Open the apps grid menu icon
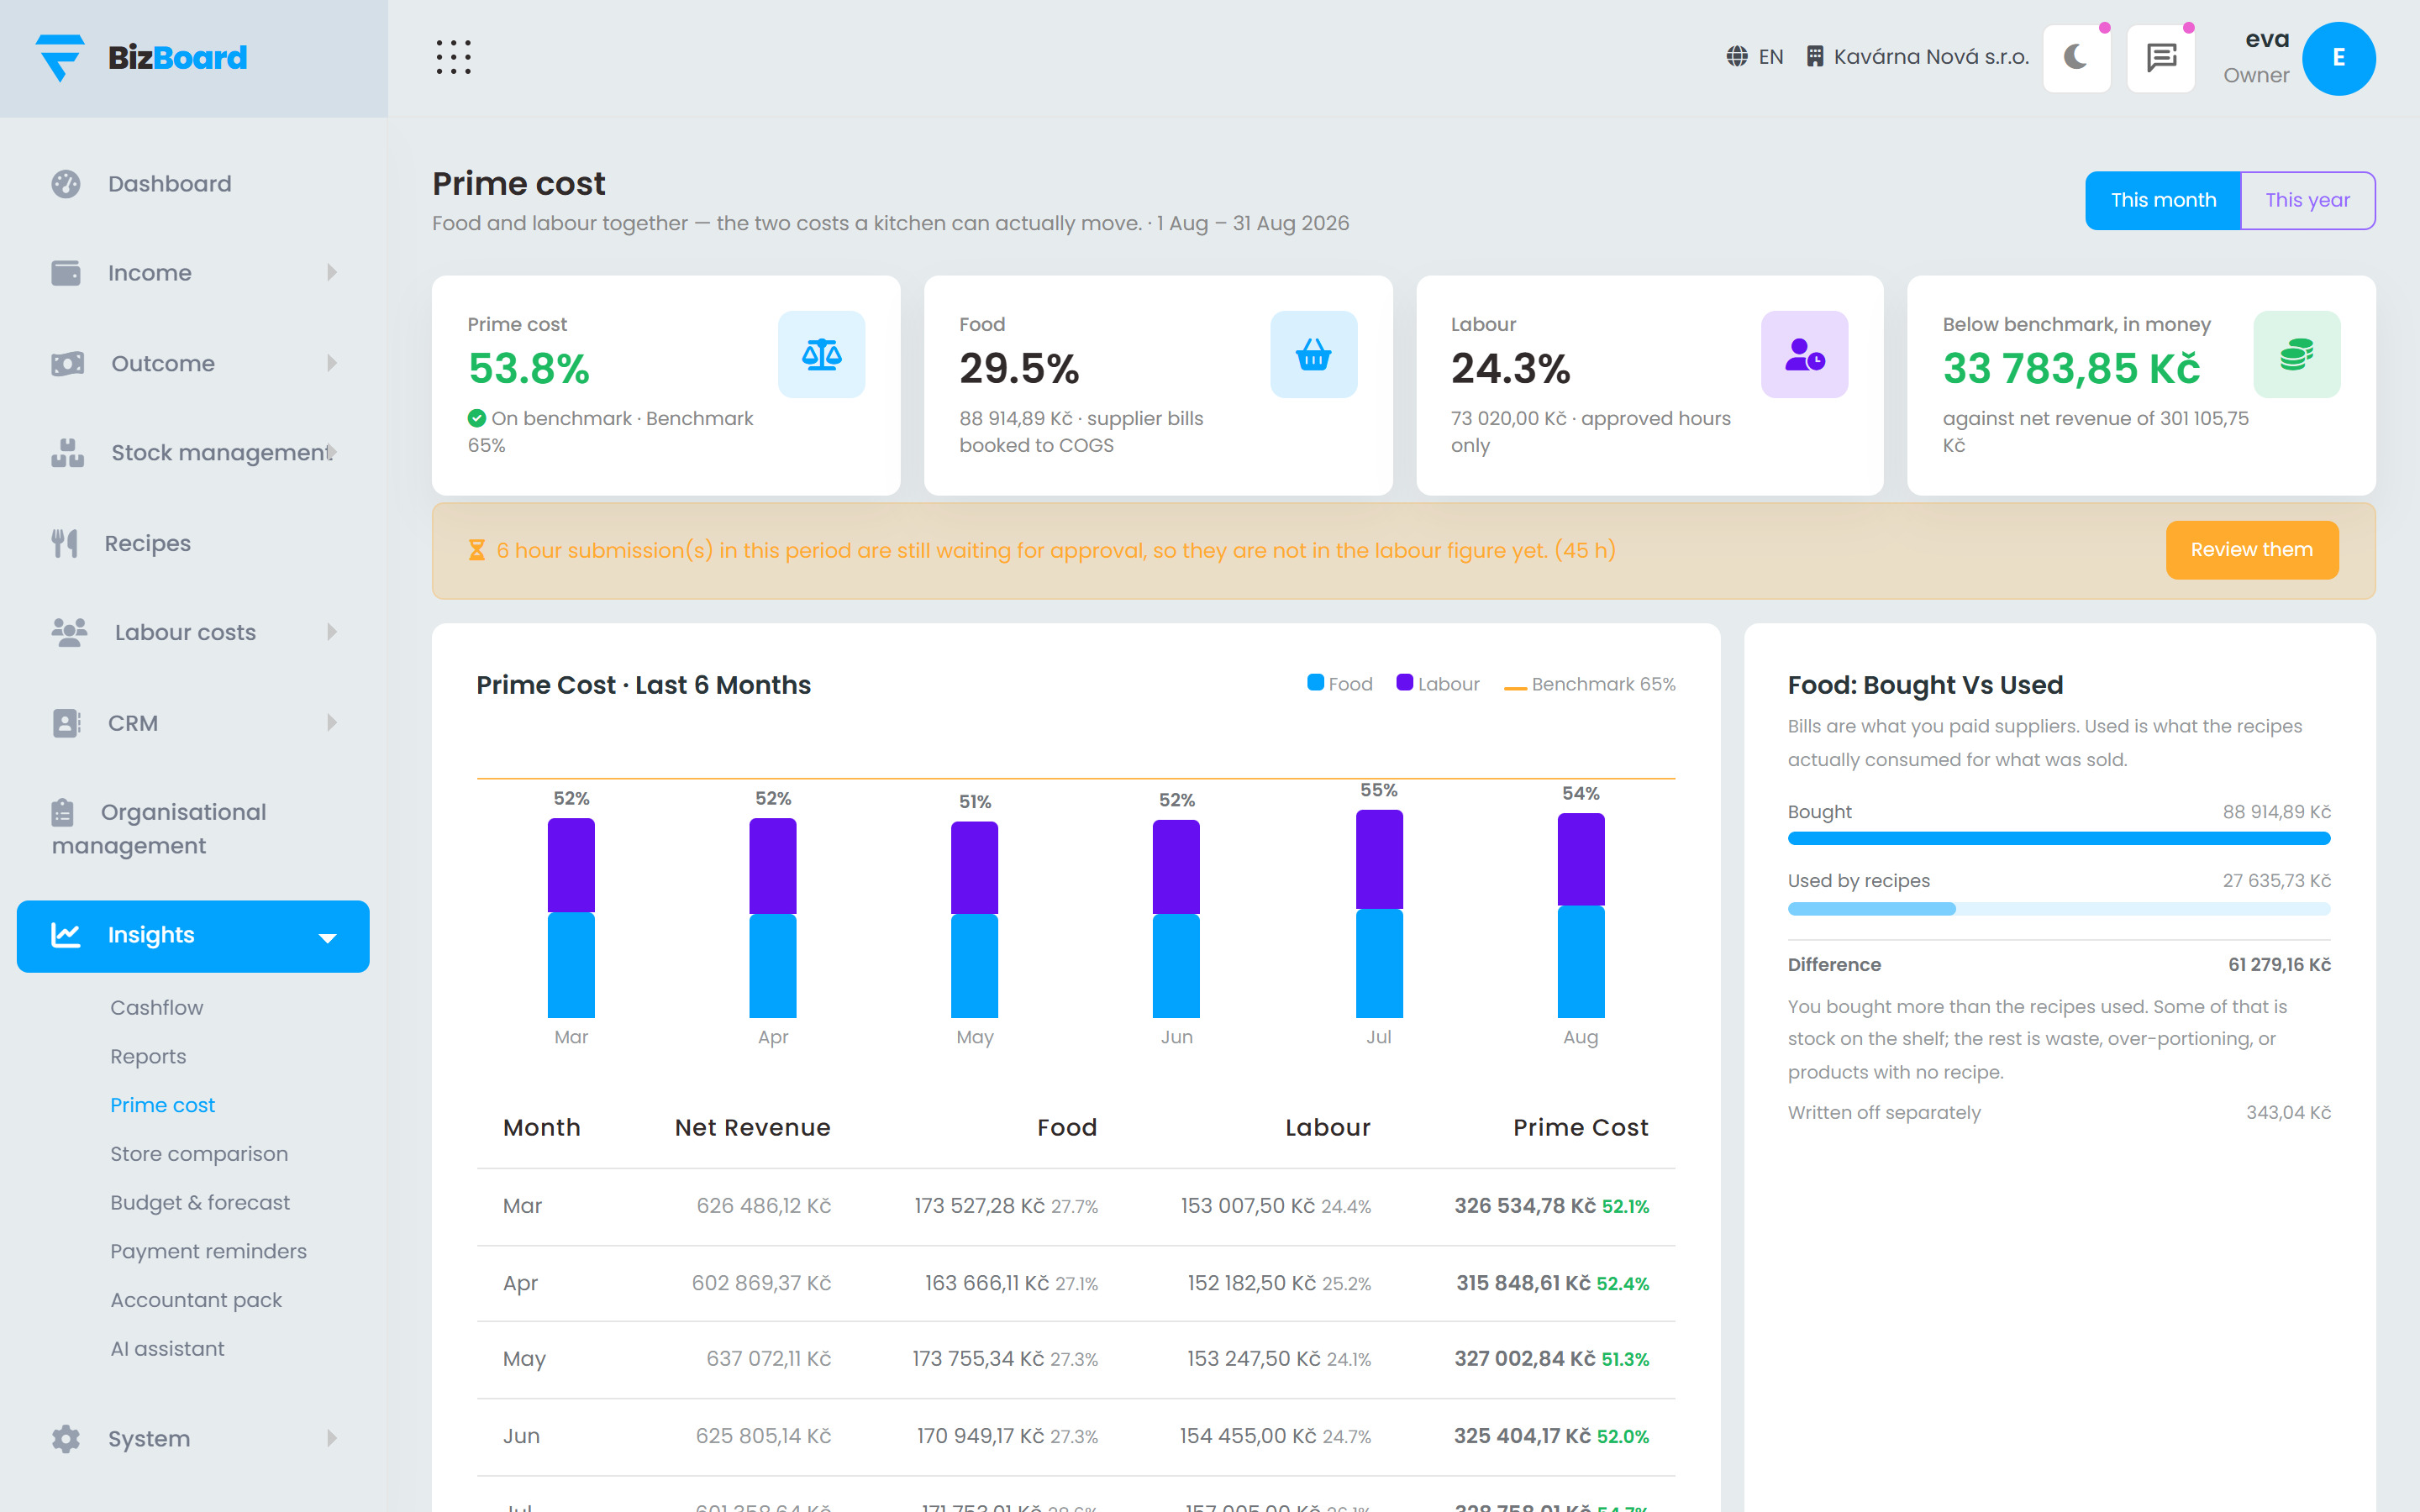The height and width of the screenshot is (1512, 2420). (x=453, y=57)
